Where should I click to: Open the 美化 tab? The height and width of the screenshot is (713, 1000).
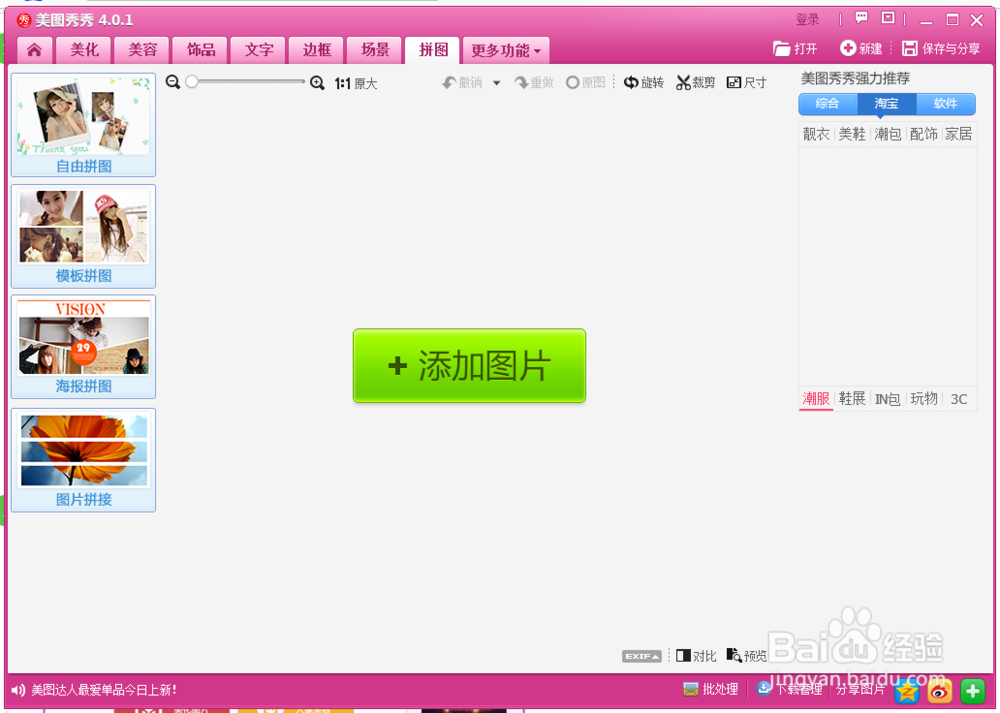click(84, 50)
